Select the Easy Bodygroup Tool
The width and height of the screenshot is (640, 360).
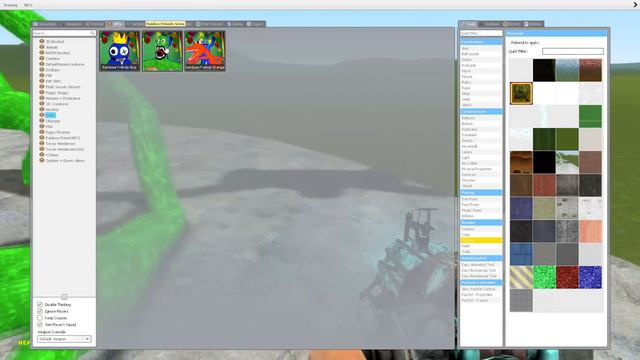481,270
